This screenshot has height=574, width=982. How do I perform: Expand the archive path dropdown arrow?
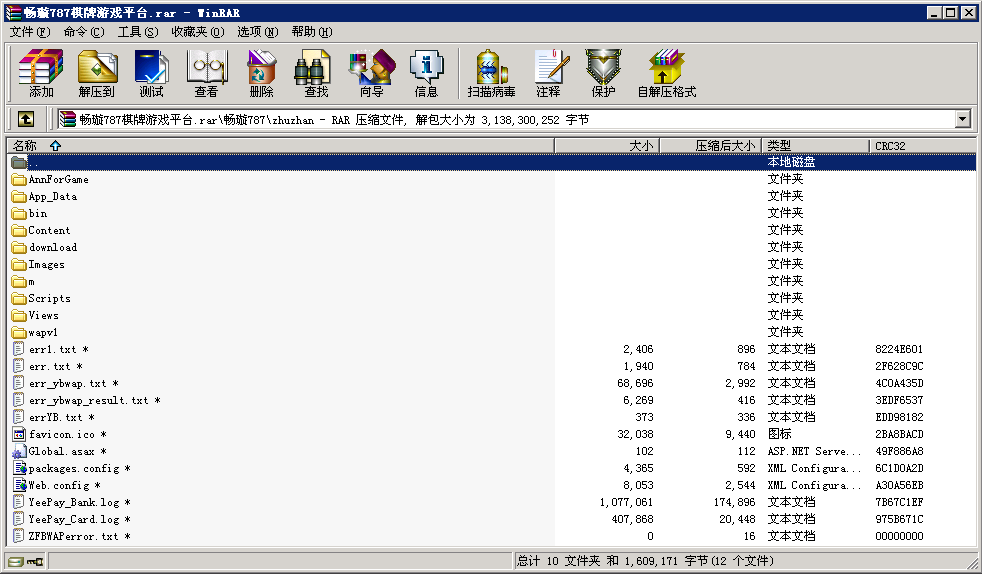(x=962, y=119)
